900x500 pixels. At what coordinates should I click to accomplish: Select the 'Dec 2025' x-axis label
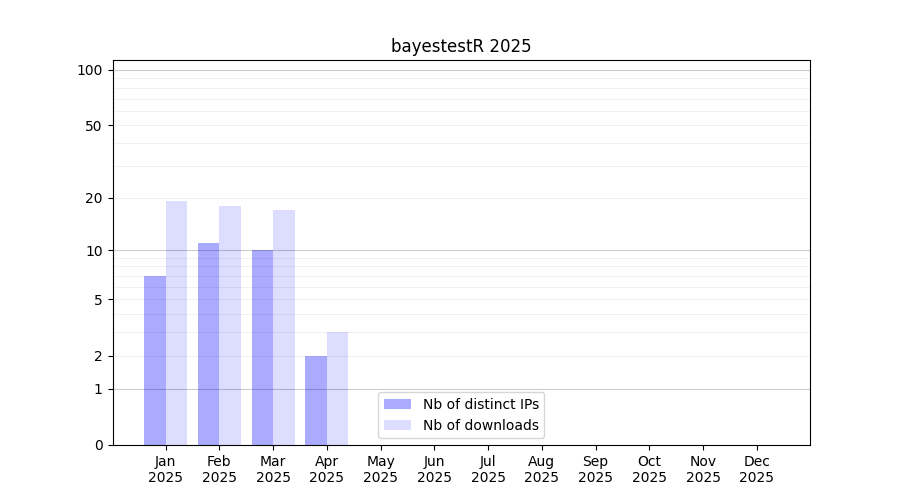tap(757, 469)
